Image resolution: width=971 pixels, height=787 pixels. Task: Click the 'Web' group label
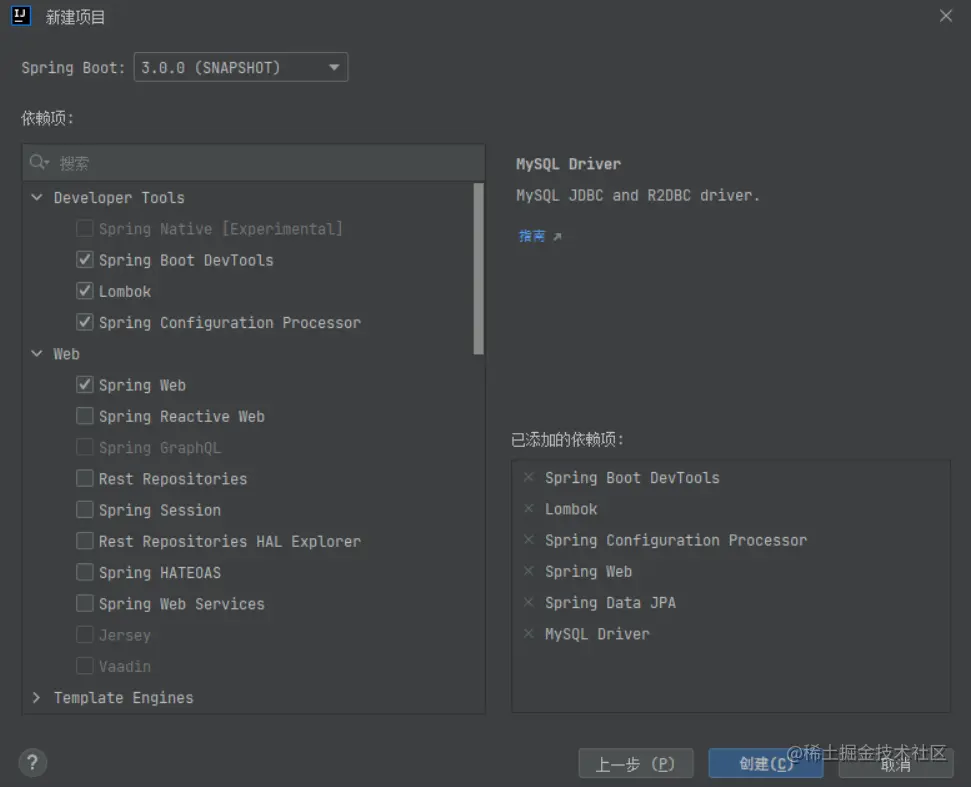click(x=66, y=354)
